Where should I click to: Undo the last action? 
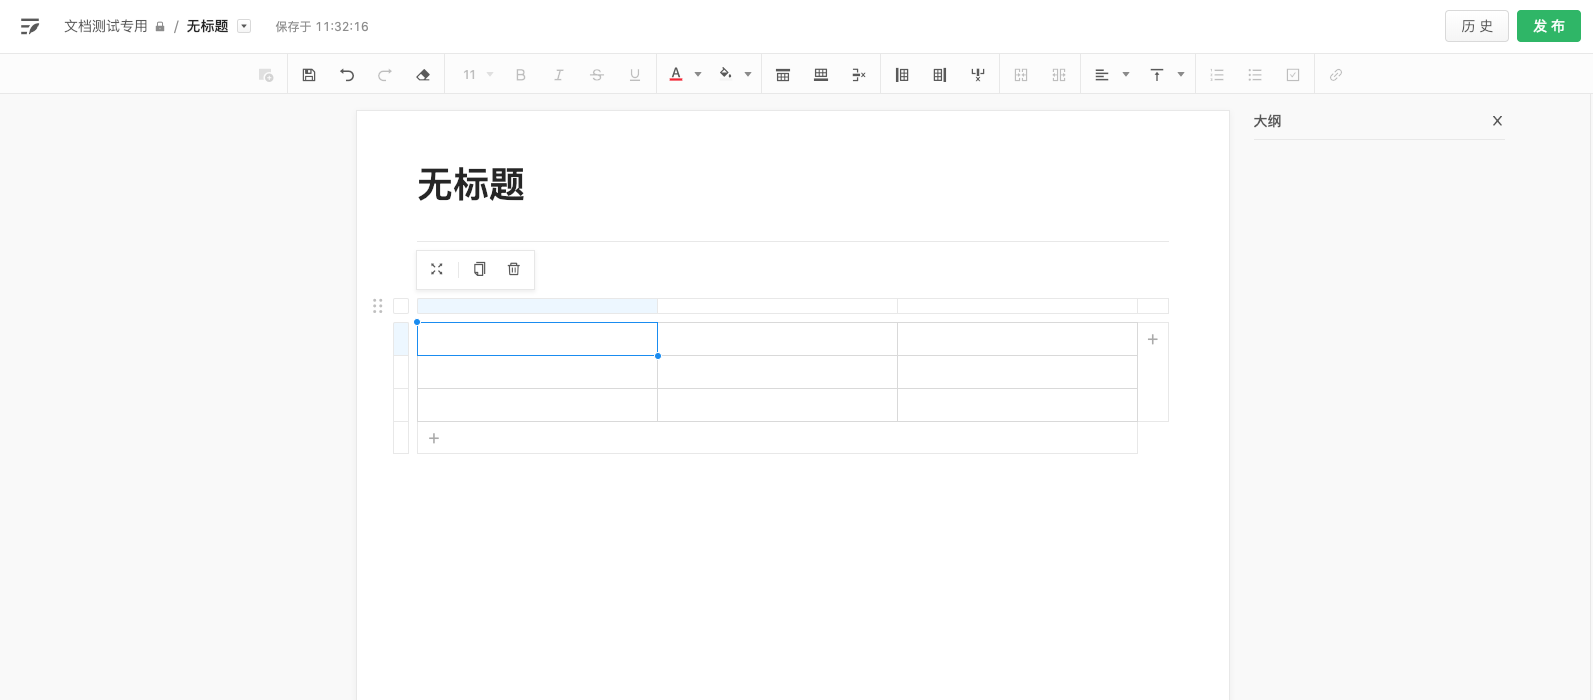[x=347, y=75]
